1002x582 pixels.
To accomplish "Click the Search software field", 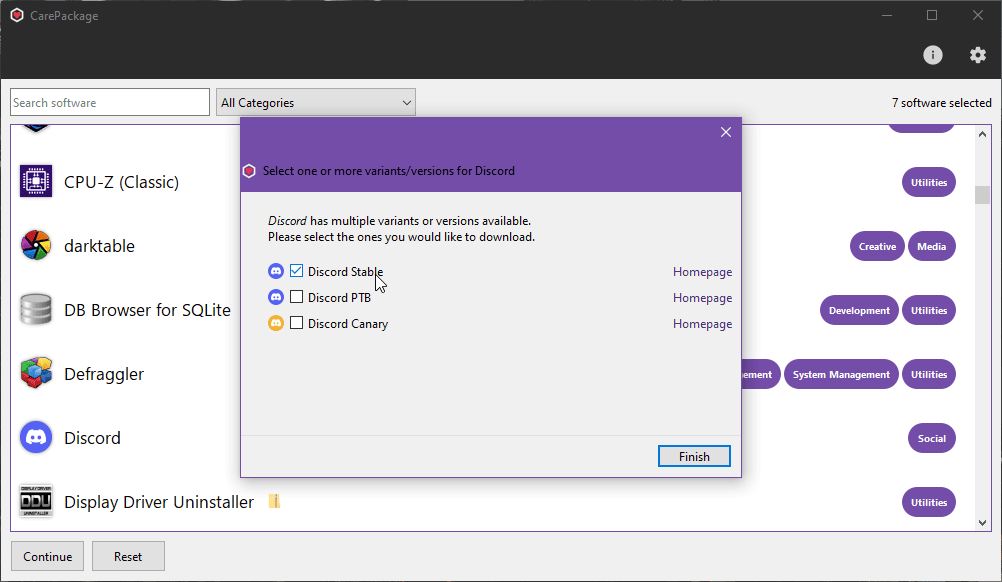I will tap(110, 102).
